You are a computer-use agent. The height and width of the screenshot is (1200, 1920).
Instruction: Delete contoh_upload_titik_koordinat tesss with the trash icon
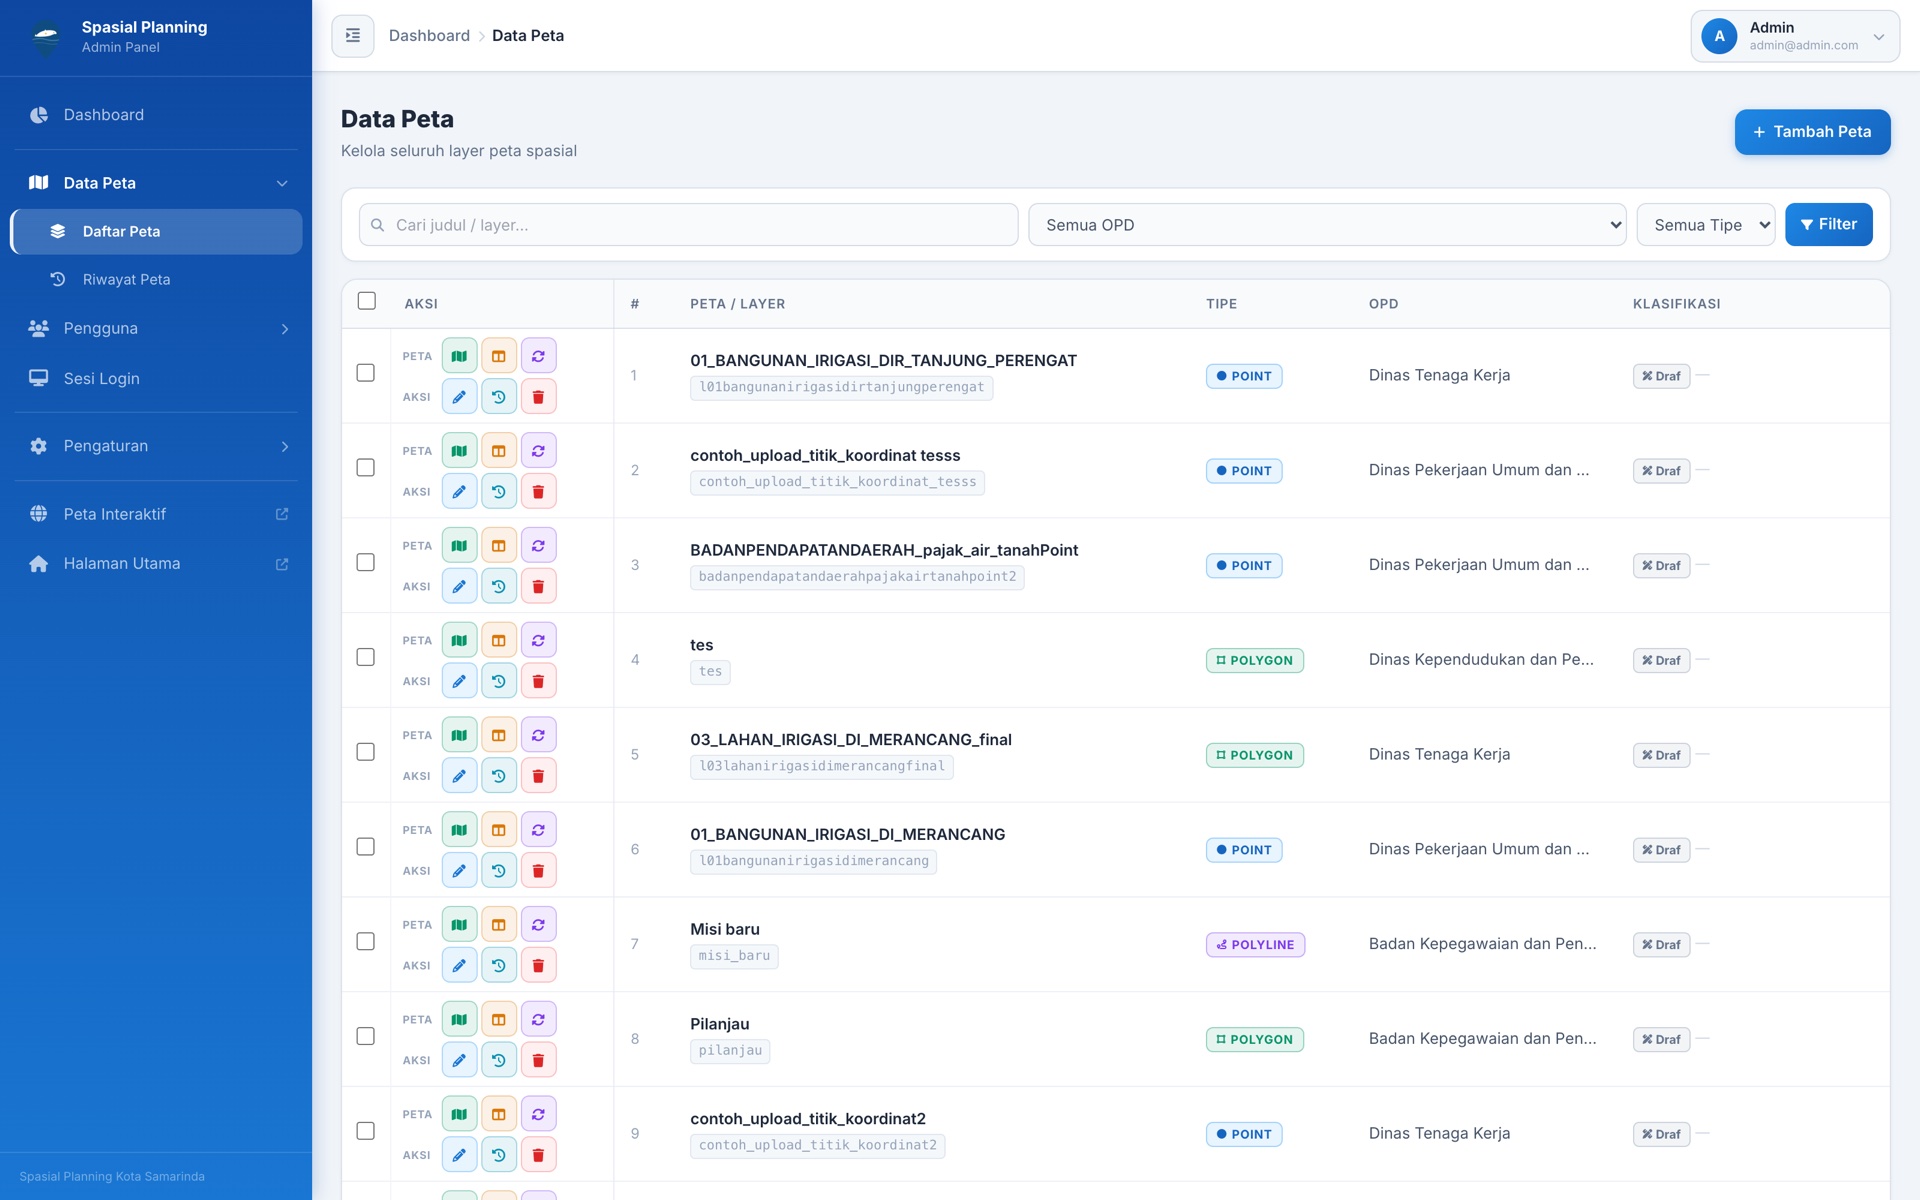pyautogui.click(x=538, y=492)
